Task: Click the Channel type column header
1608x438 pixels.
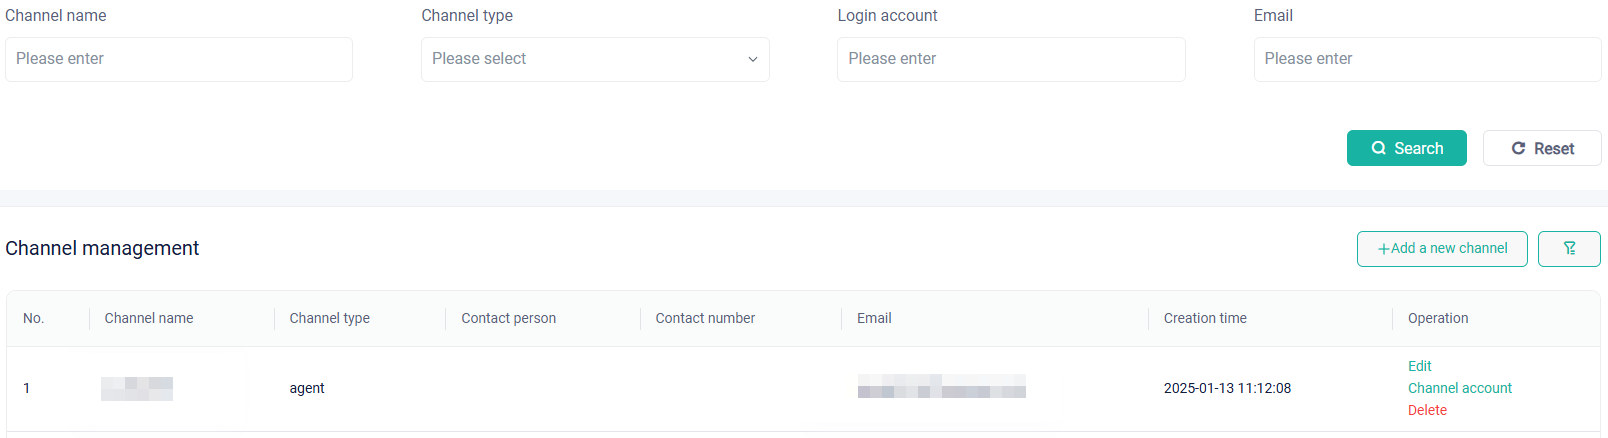Action: [x=329, y=318]
